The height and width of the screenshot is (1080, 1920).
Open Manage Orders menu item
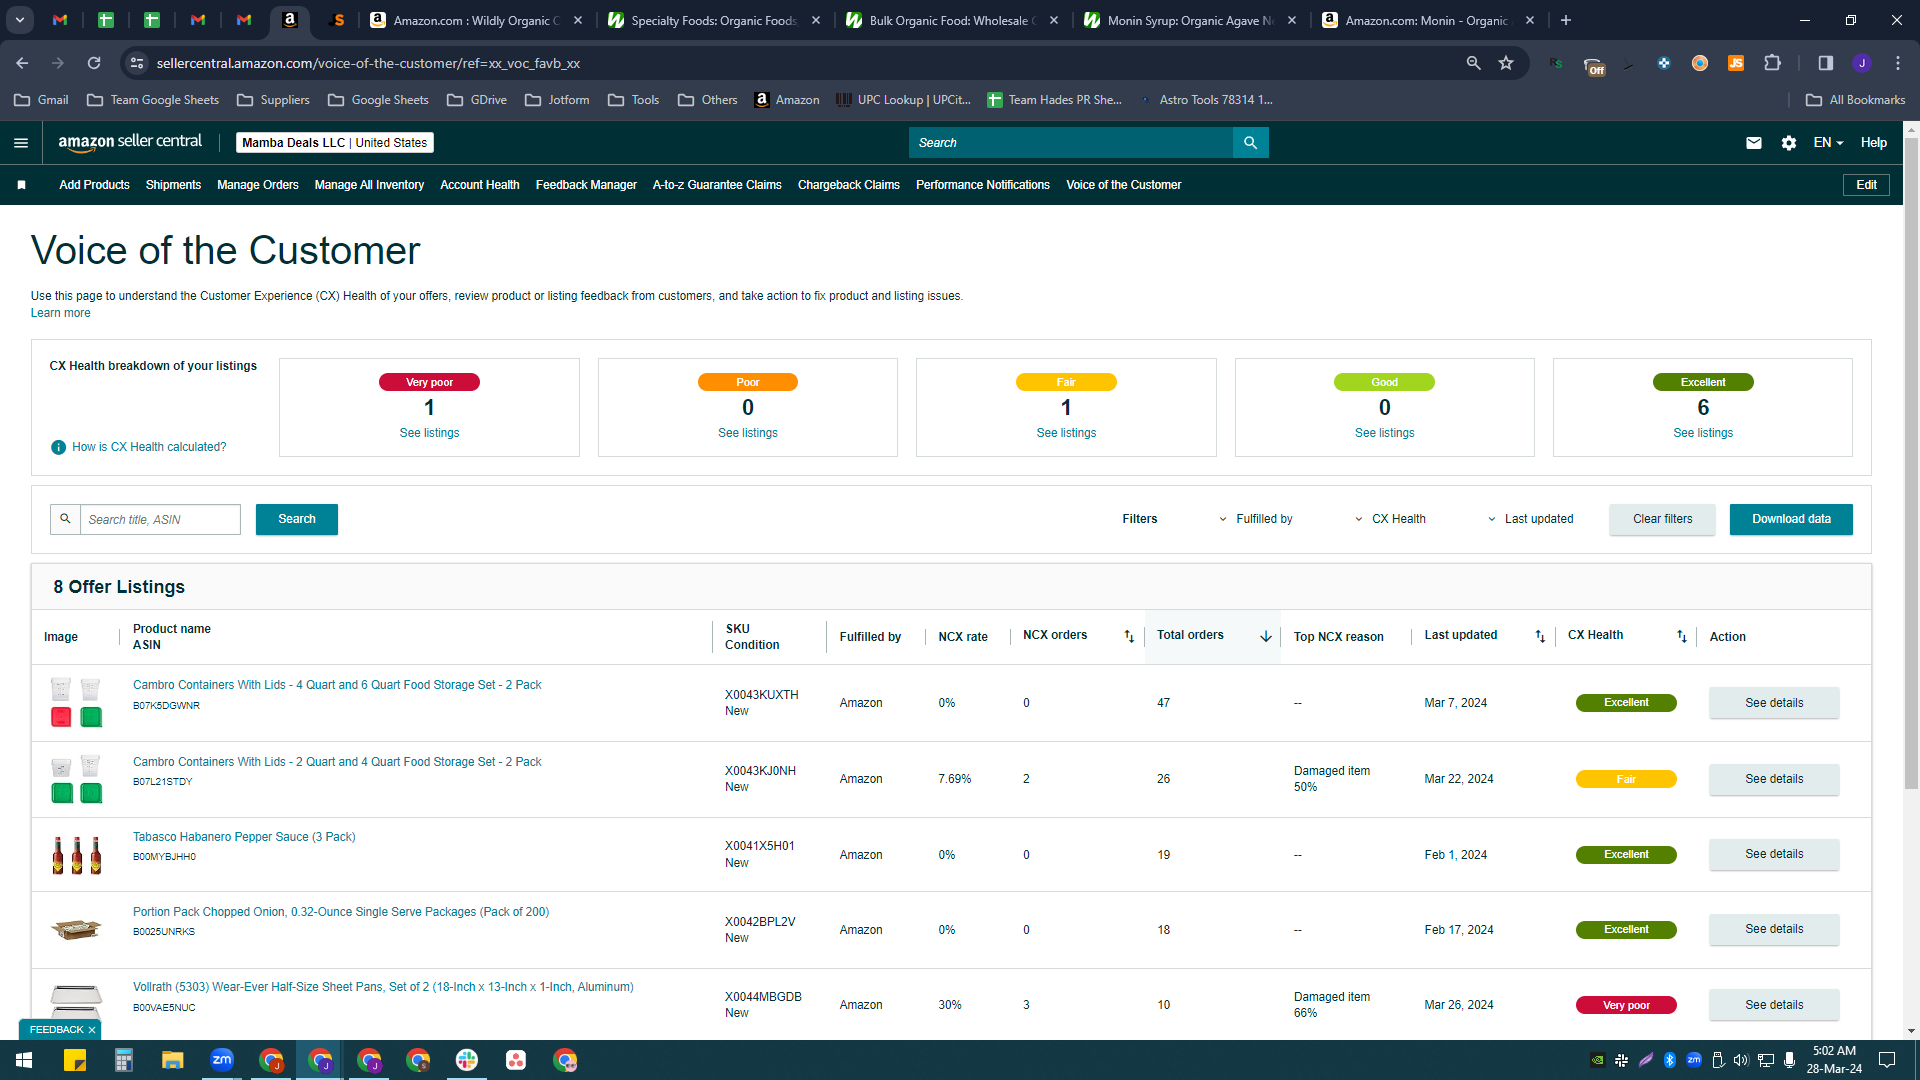[258, 185]
